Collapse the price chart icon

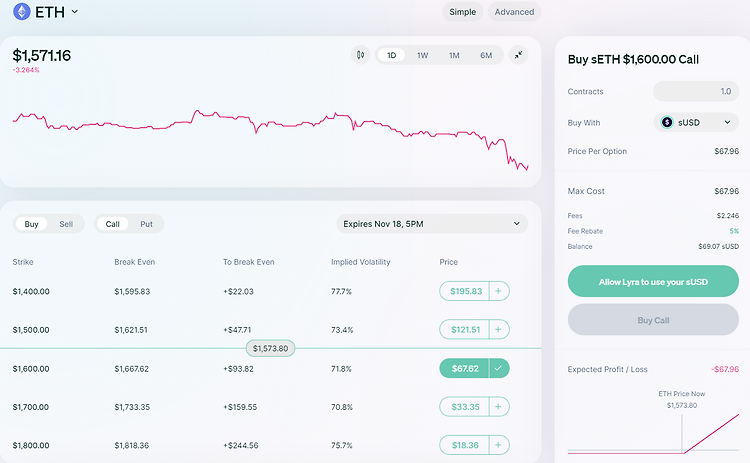coord(518,55)
